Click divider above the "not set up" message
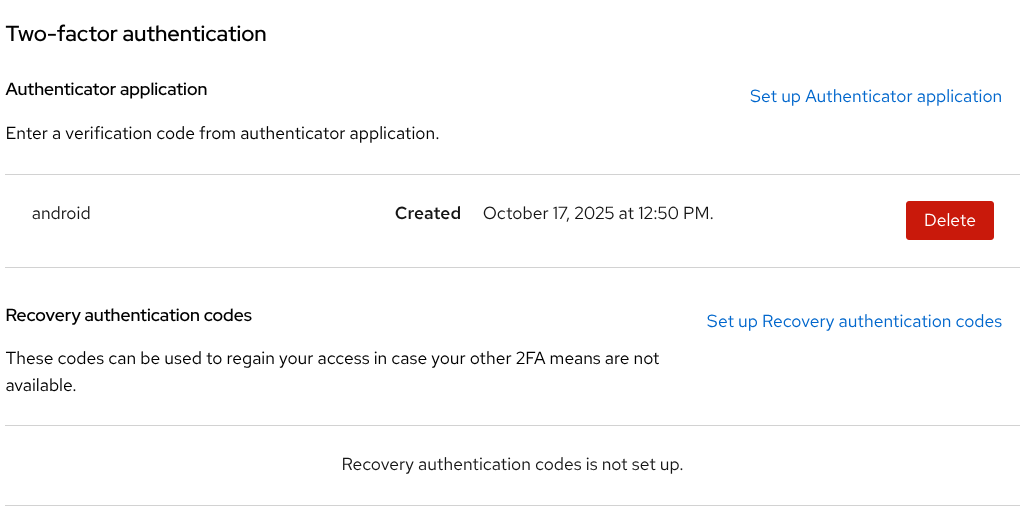This screenshot has width=1026, height=522. [x=512, y=426]
